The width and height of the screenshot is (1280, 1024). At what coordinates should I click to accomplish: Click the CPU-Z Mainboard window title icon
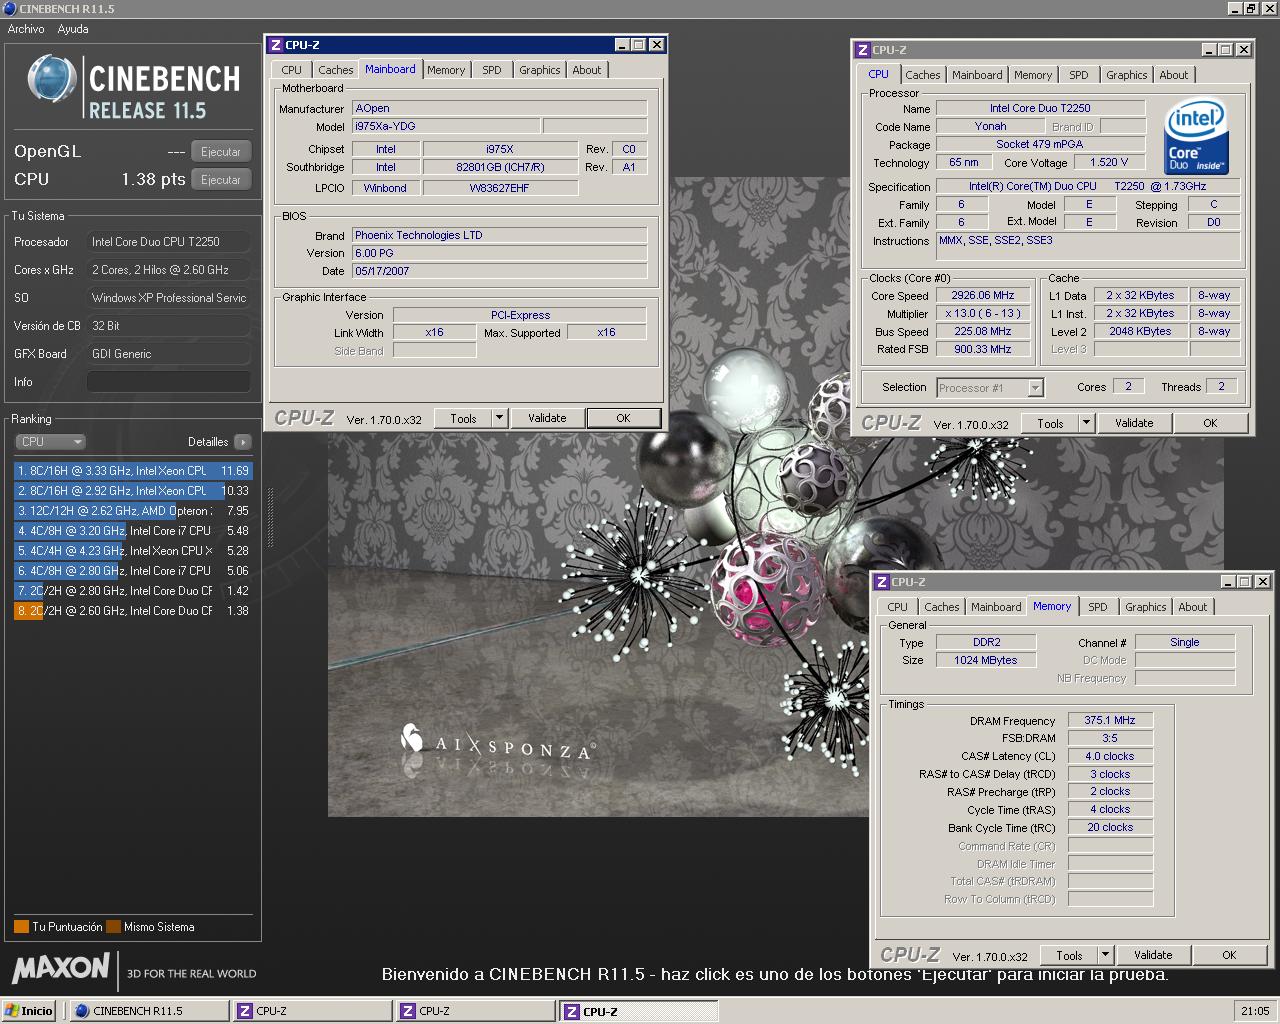coord(276,45)
